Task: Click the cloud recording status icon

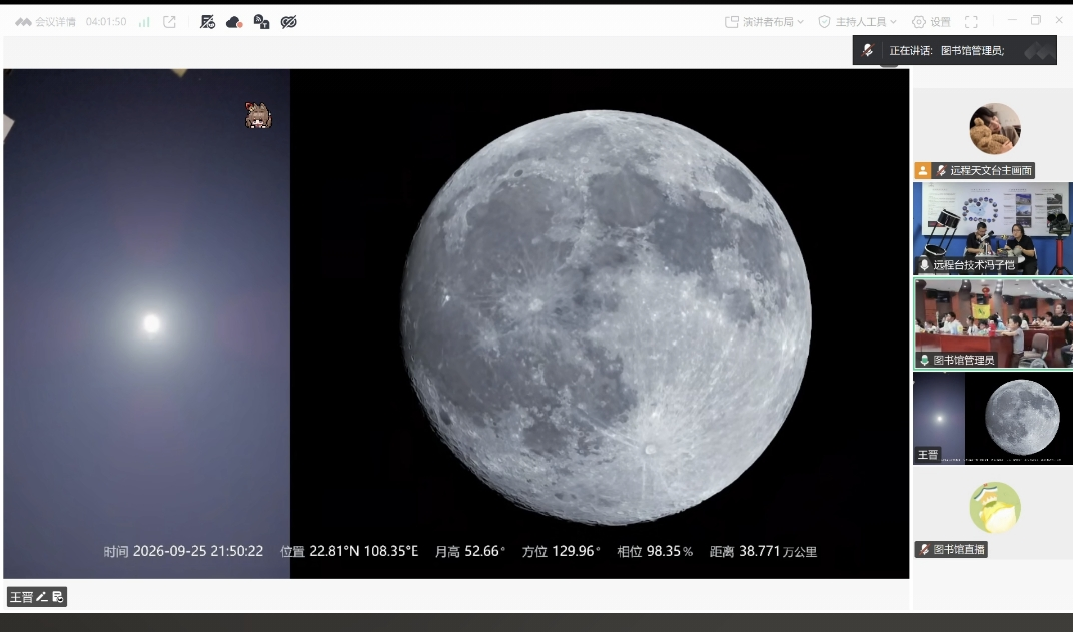Action: 234,22
